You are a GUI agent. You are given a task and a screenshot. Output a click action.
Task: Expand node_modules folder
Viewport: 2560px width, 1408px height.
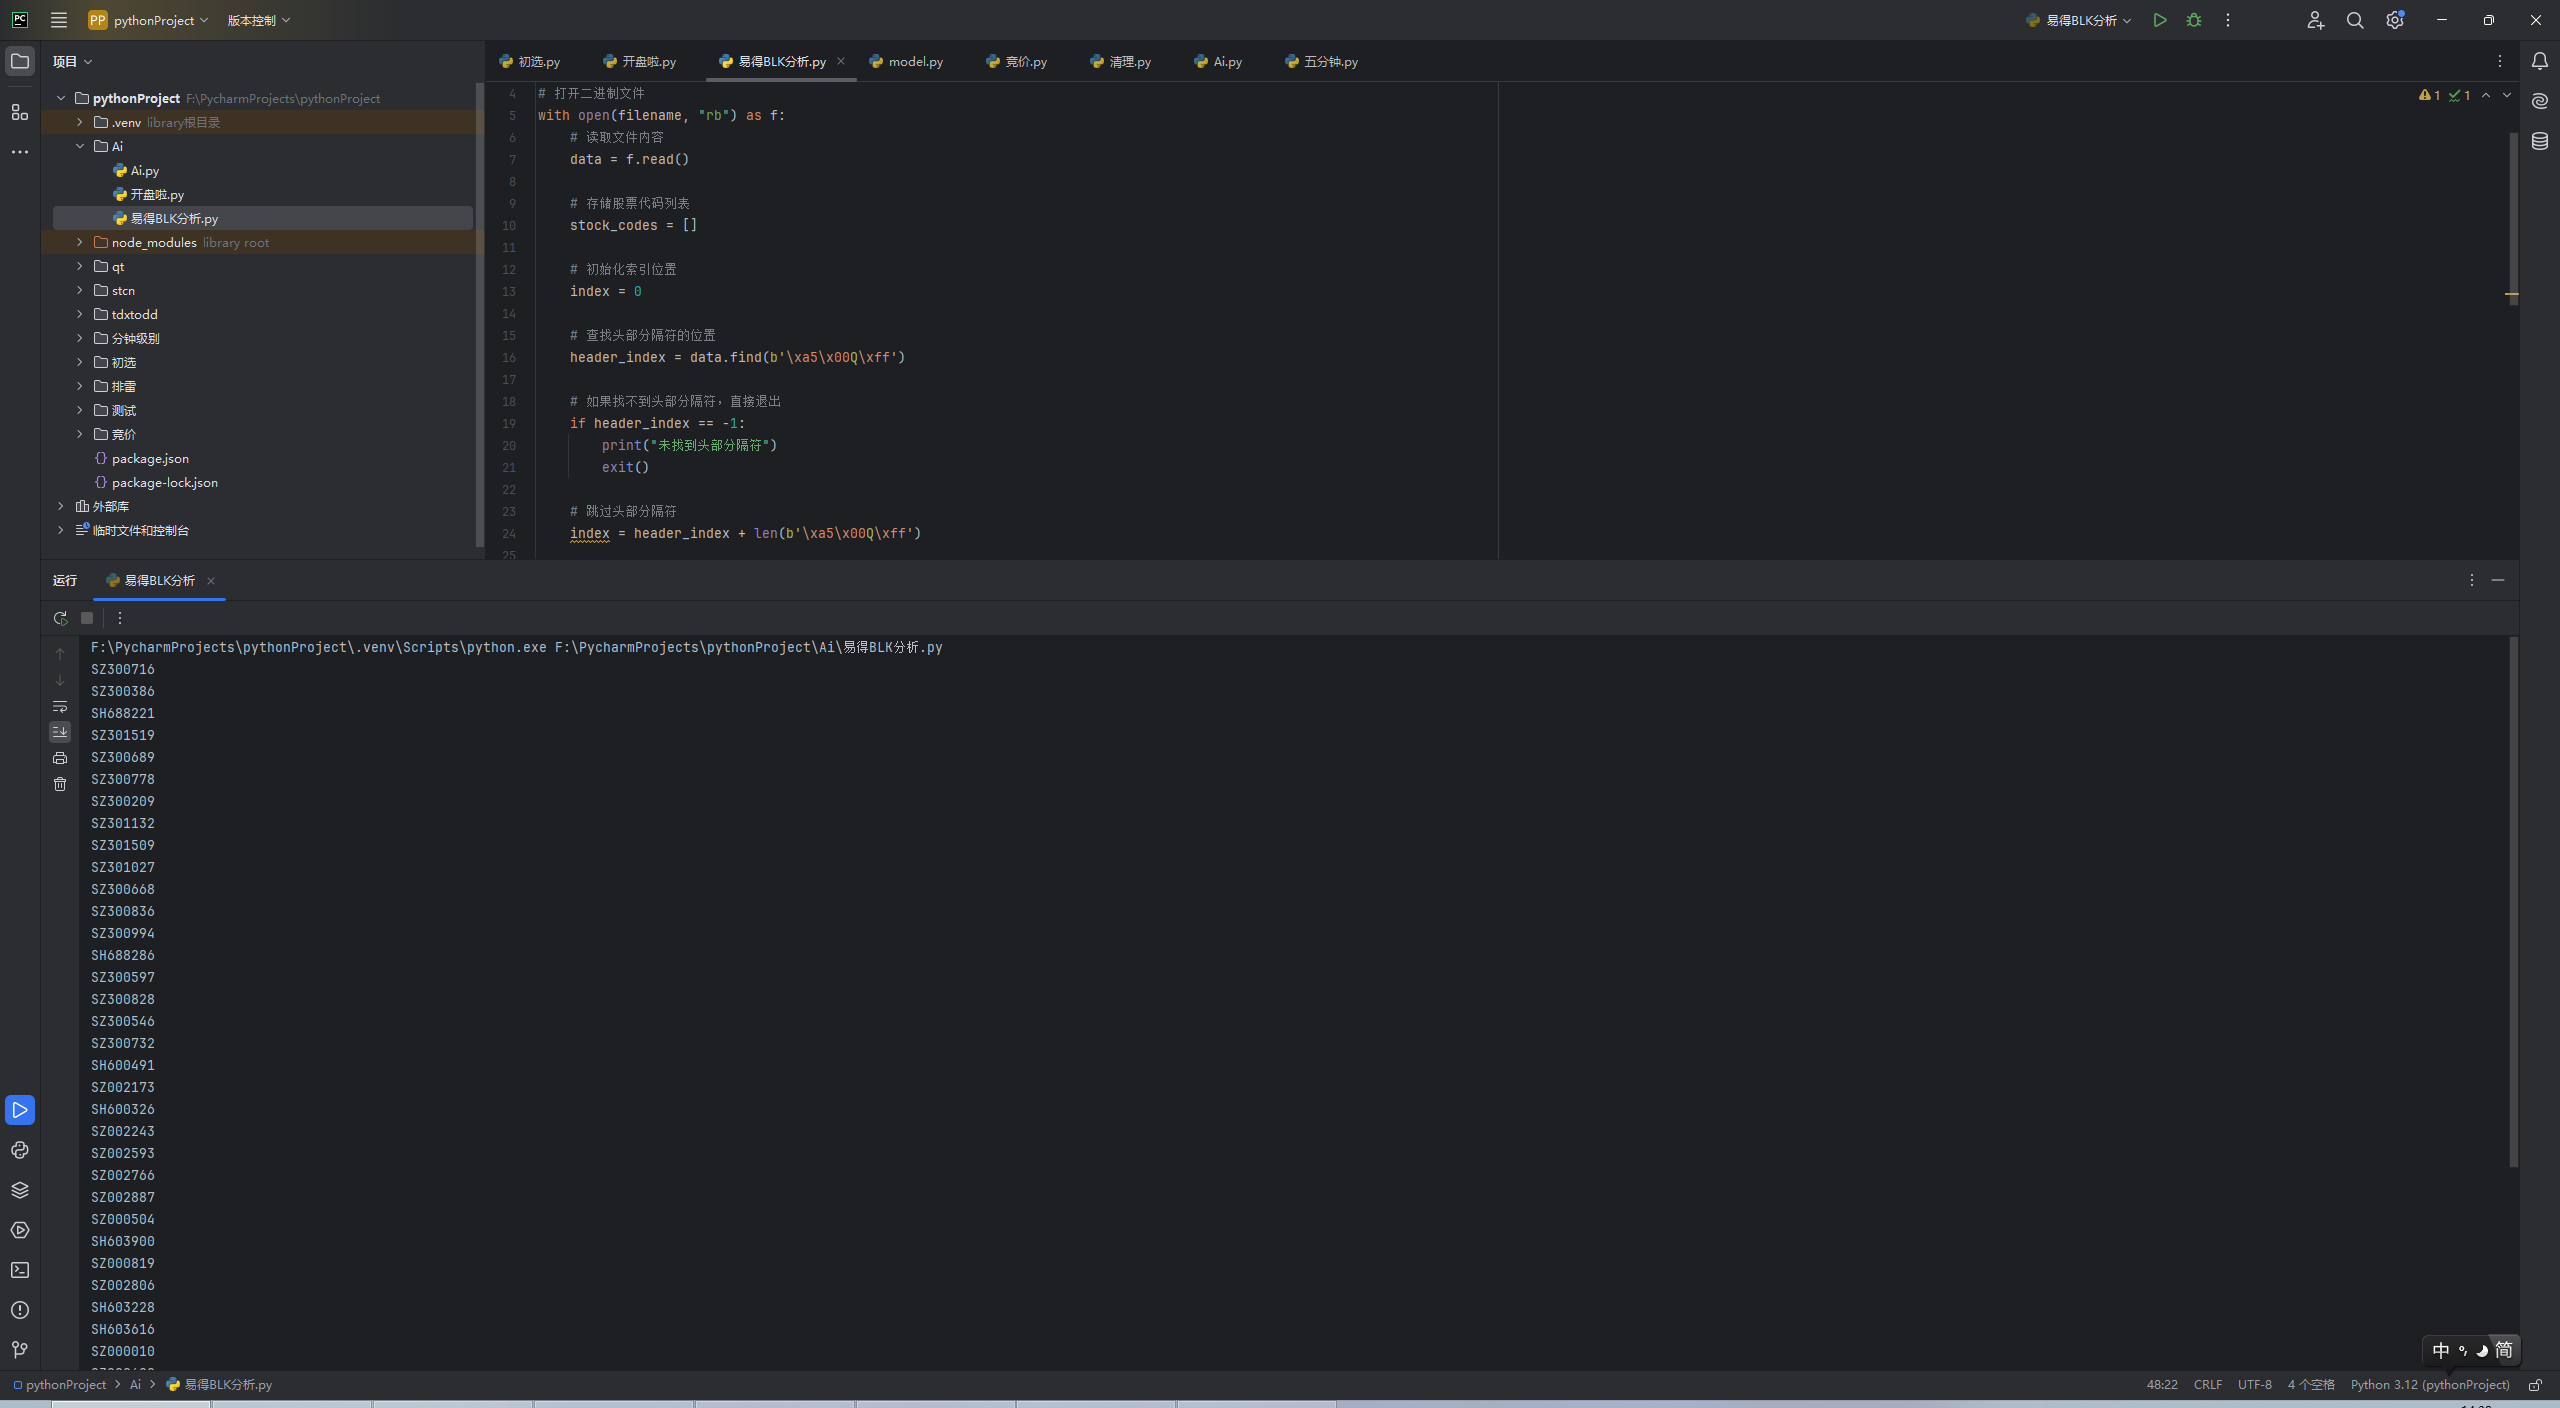point(80,242)
